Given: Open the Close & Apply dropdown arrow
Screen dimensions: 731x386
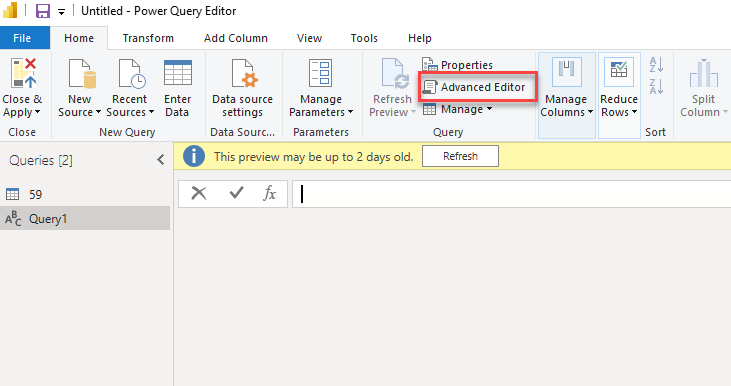Looking at the screenshot, I should [37, 112].
